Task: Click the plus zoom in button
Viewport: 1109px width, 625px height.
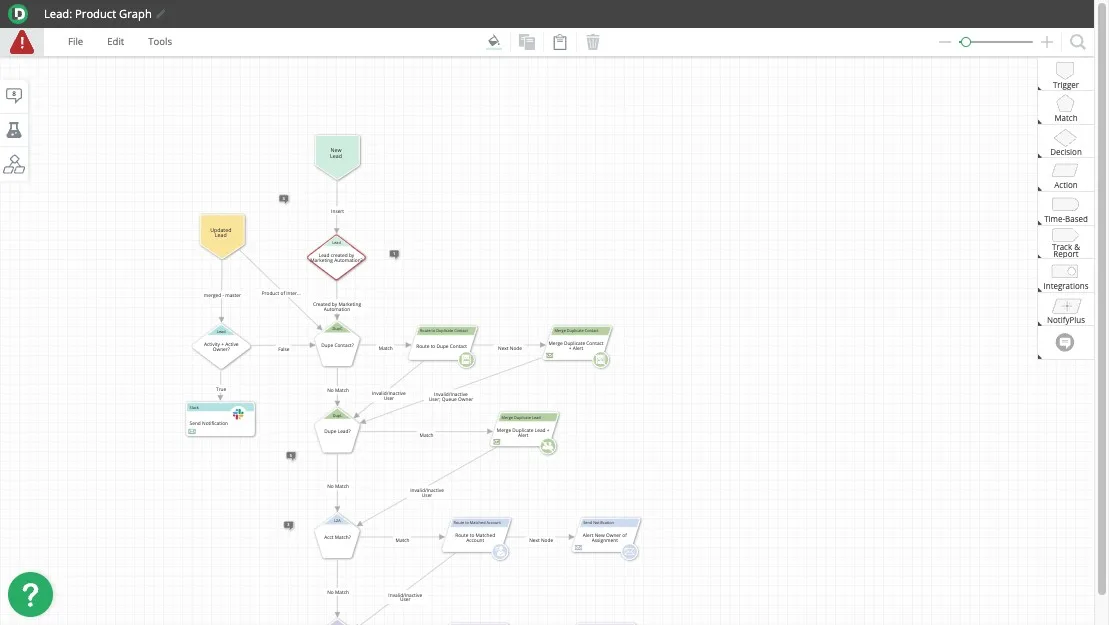Action: pyautogui.click(x=1047, y=42)
